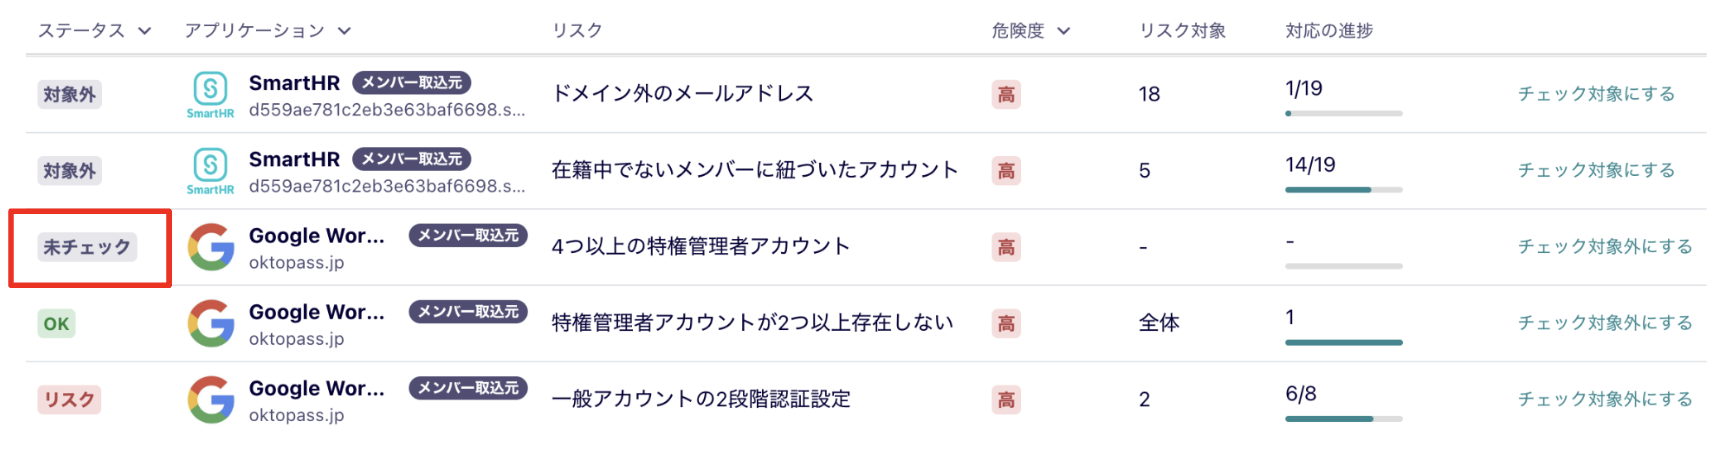Click the 未チェック status badge
Viewport: 1736px width, 452px height.
pyautogui.click(x=87, y=247)
